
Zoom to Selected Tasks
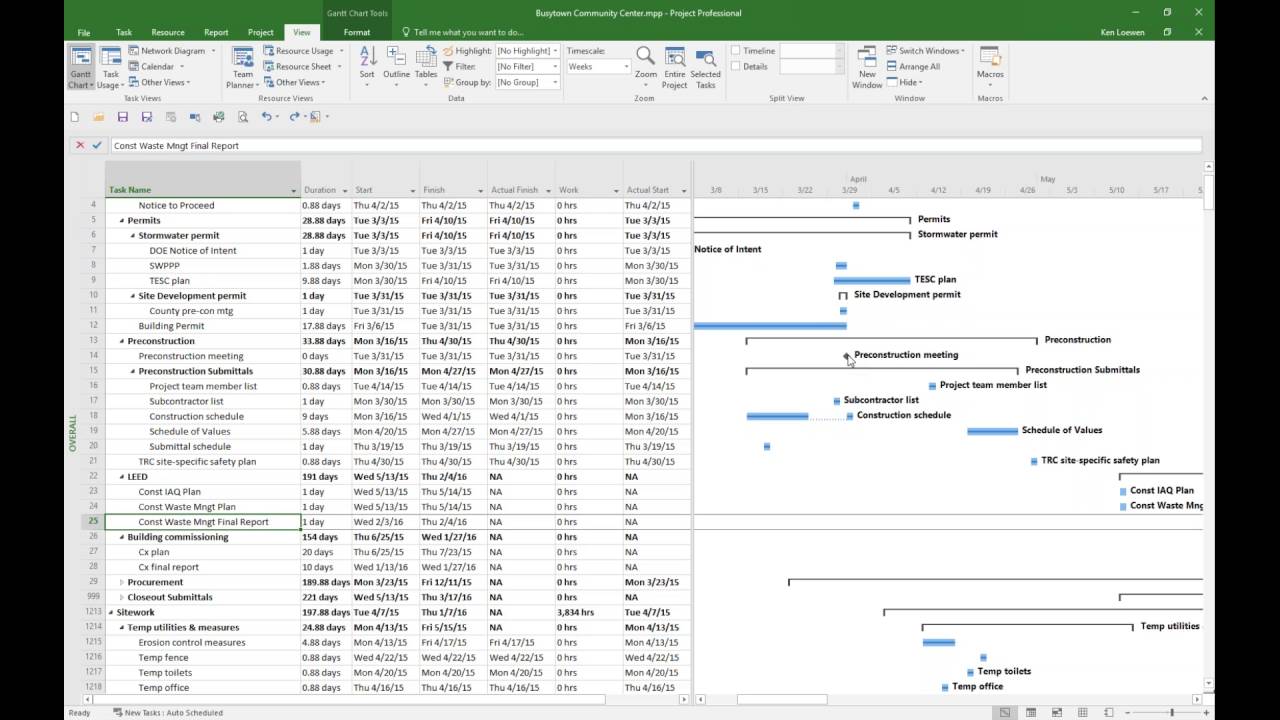point(705,68)
